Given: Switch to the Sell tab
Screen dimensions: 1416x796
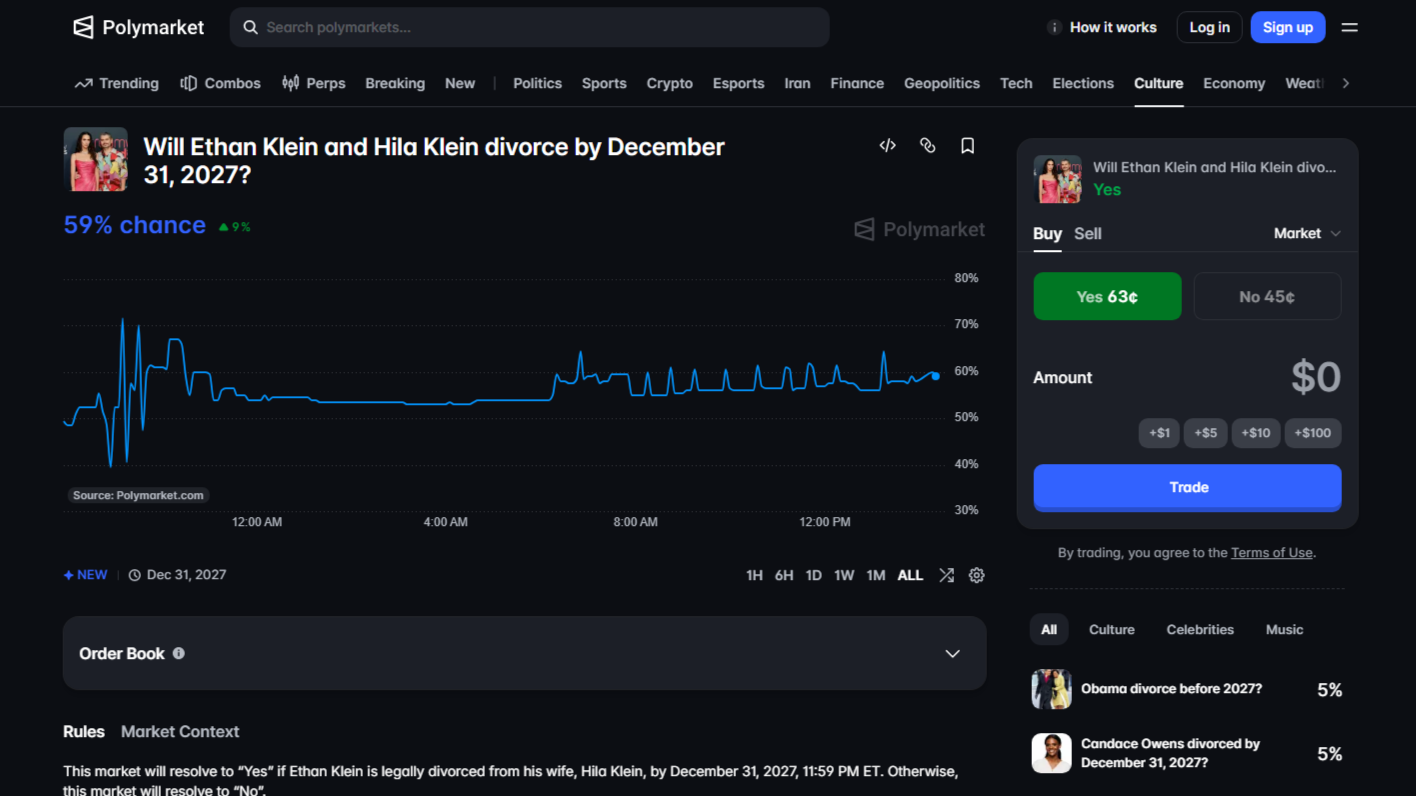Looking at the screenshot, I should pos(1087,233).
